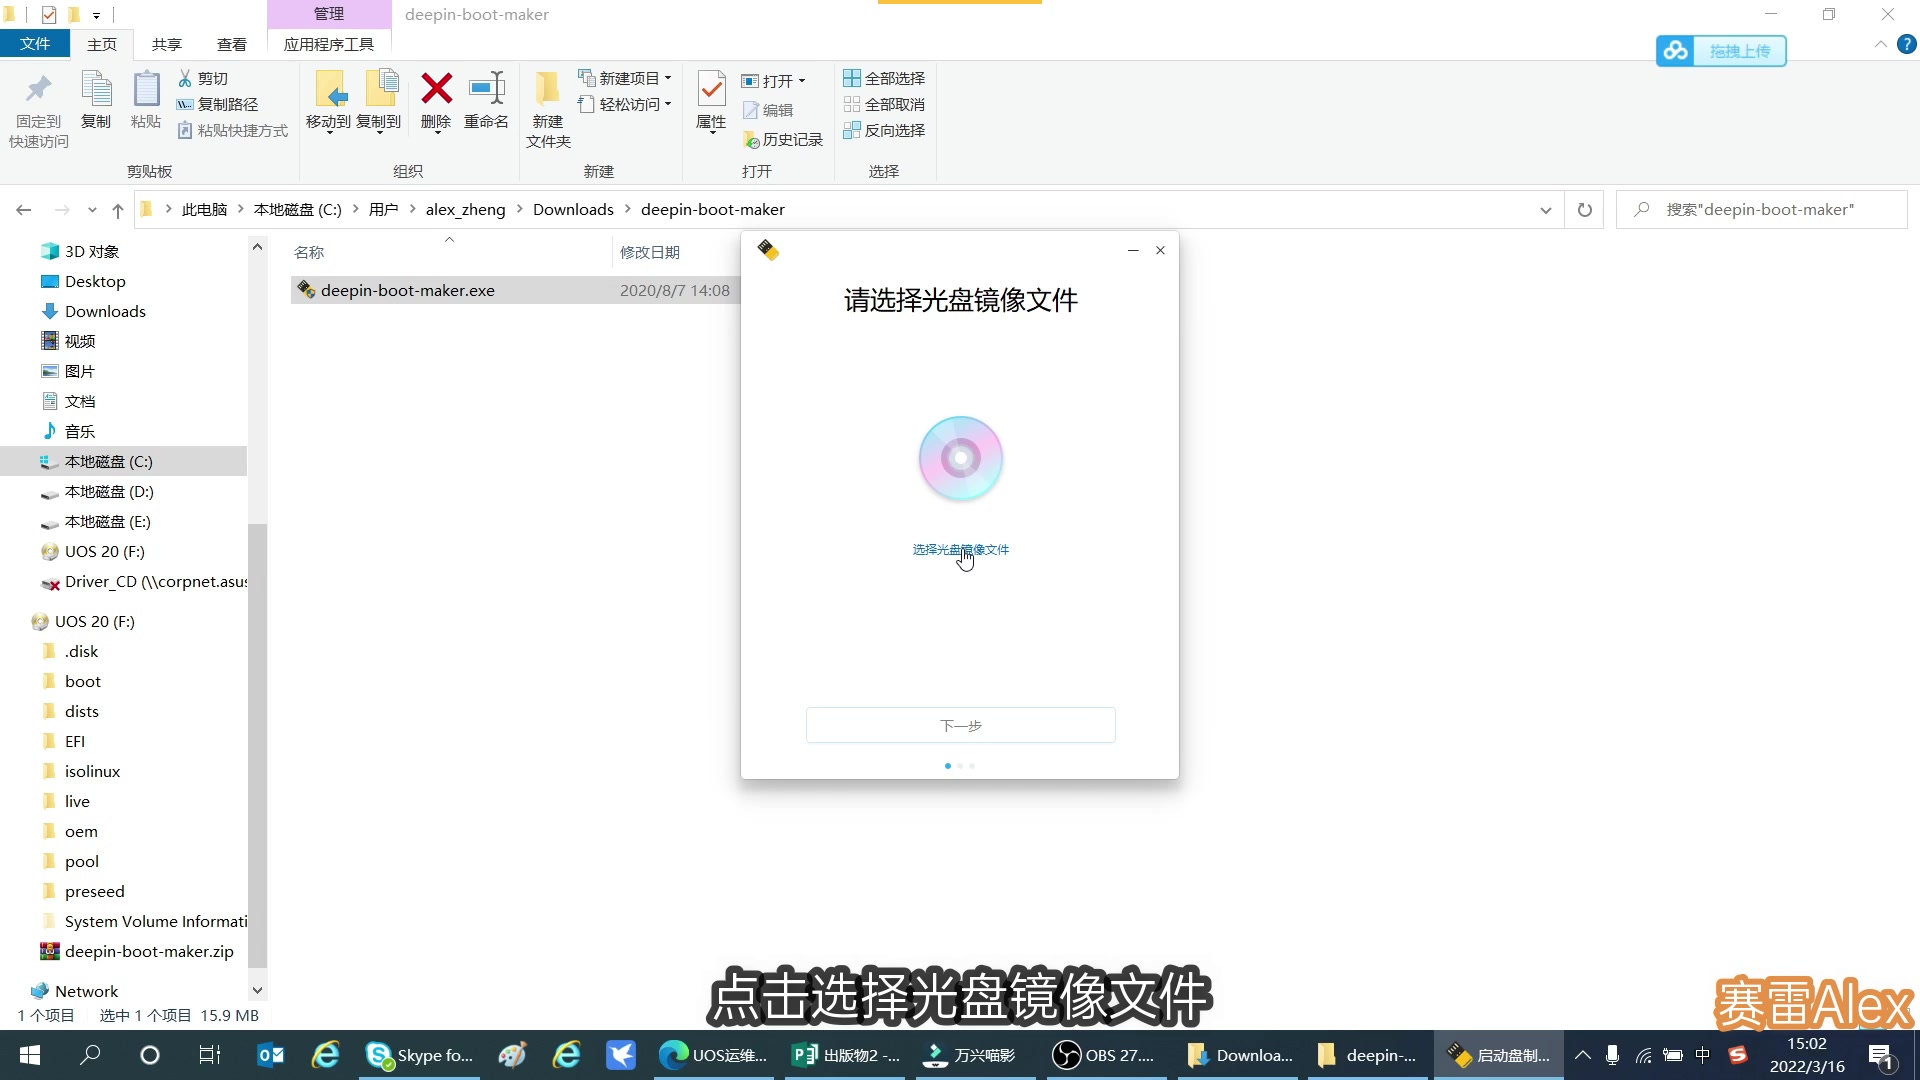
Task: Click 选择光盘镜像文件 link in dialog
Action: [x=960, y=550]
